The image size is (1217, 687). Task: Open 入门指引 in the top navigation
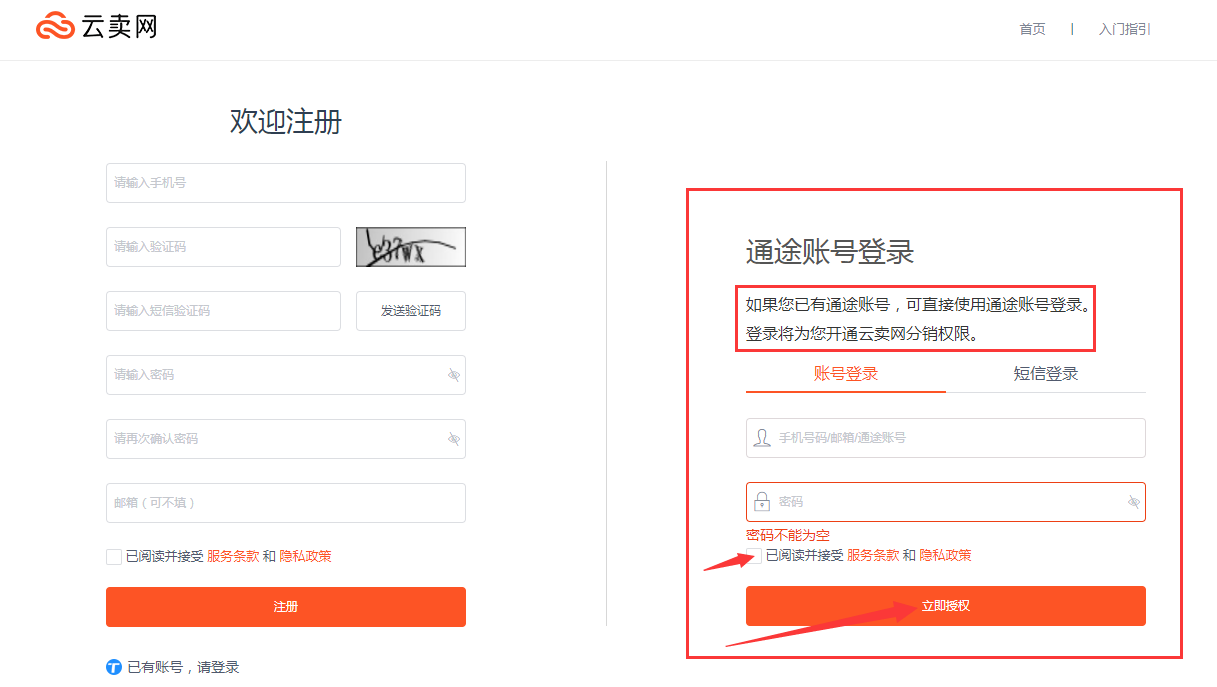(x=1124, y=29)
